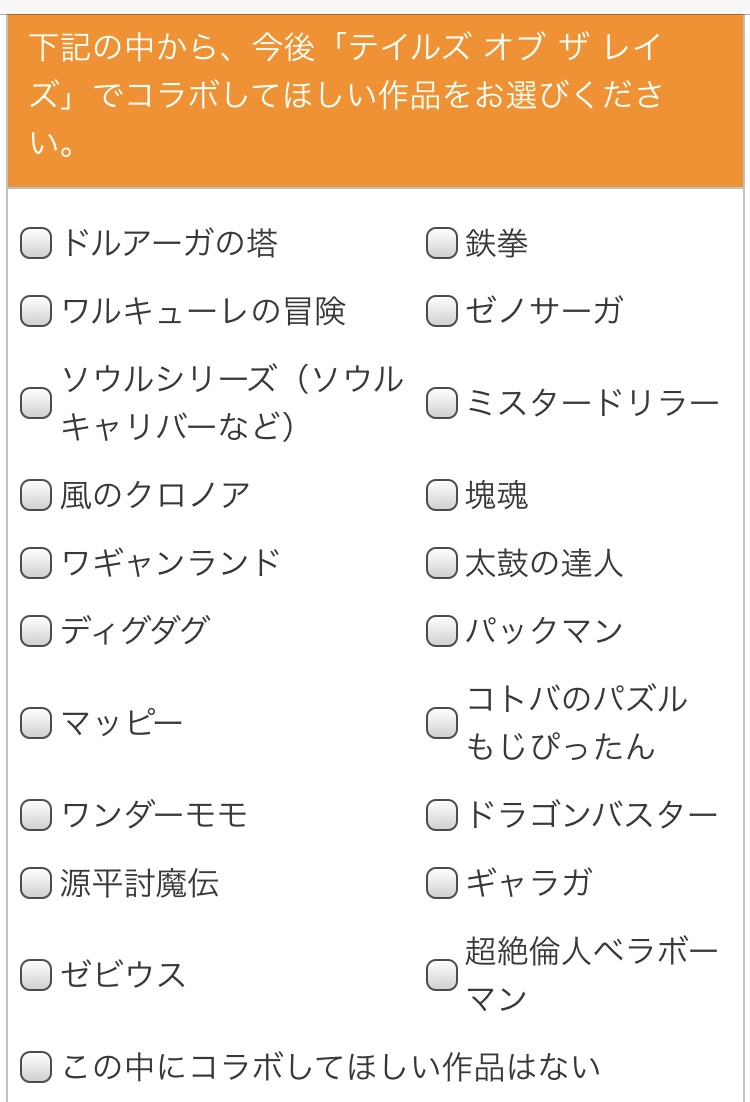Tick the 太鼓の達人 checkbox
The image size is (750, 1102).
click(x=441, y=563)
